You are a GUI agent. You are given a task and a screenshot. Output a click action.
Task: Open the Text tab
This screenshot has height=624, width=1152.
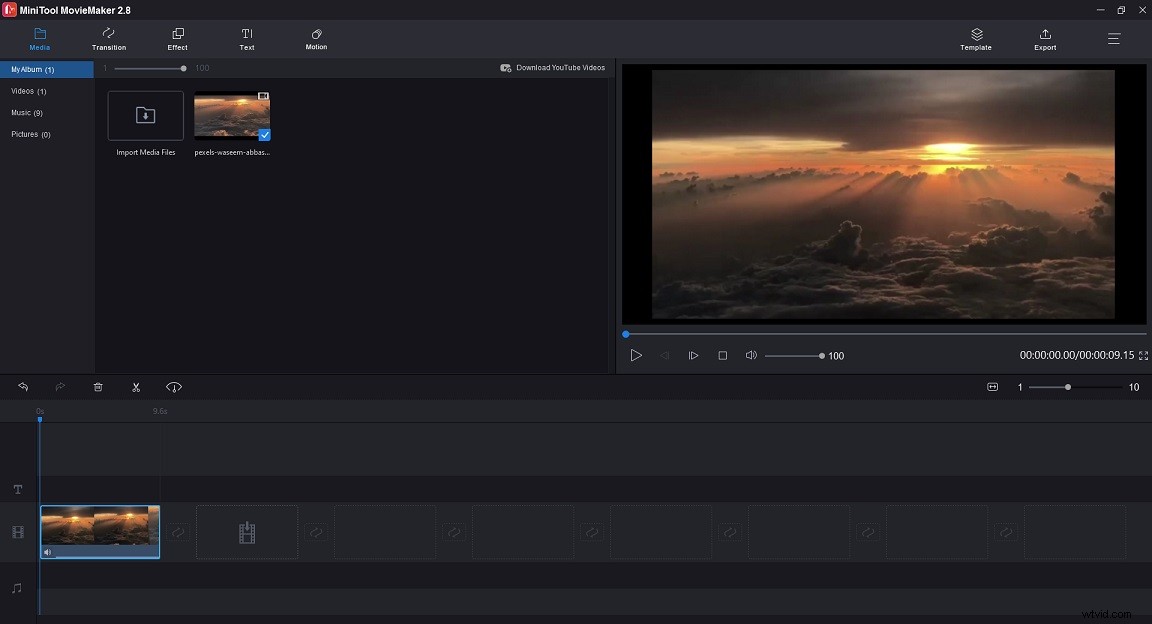tap(246, 40)
